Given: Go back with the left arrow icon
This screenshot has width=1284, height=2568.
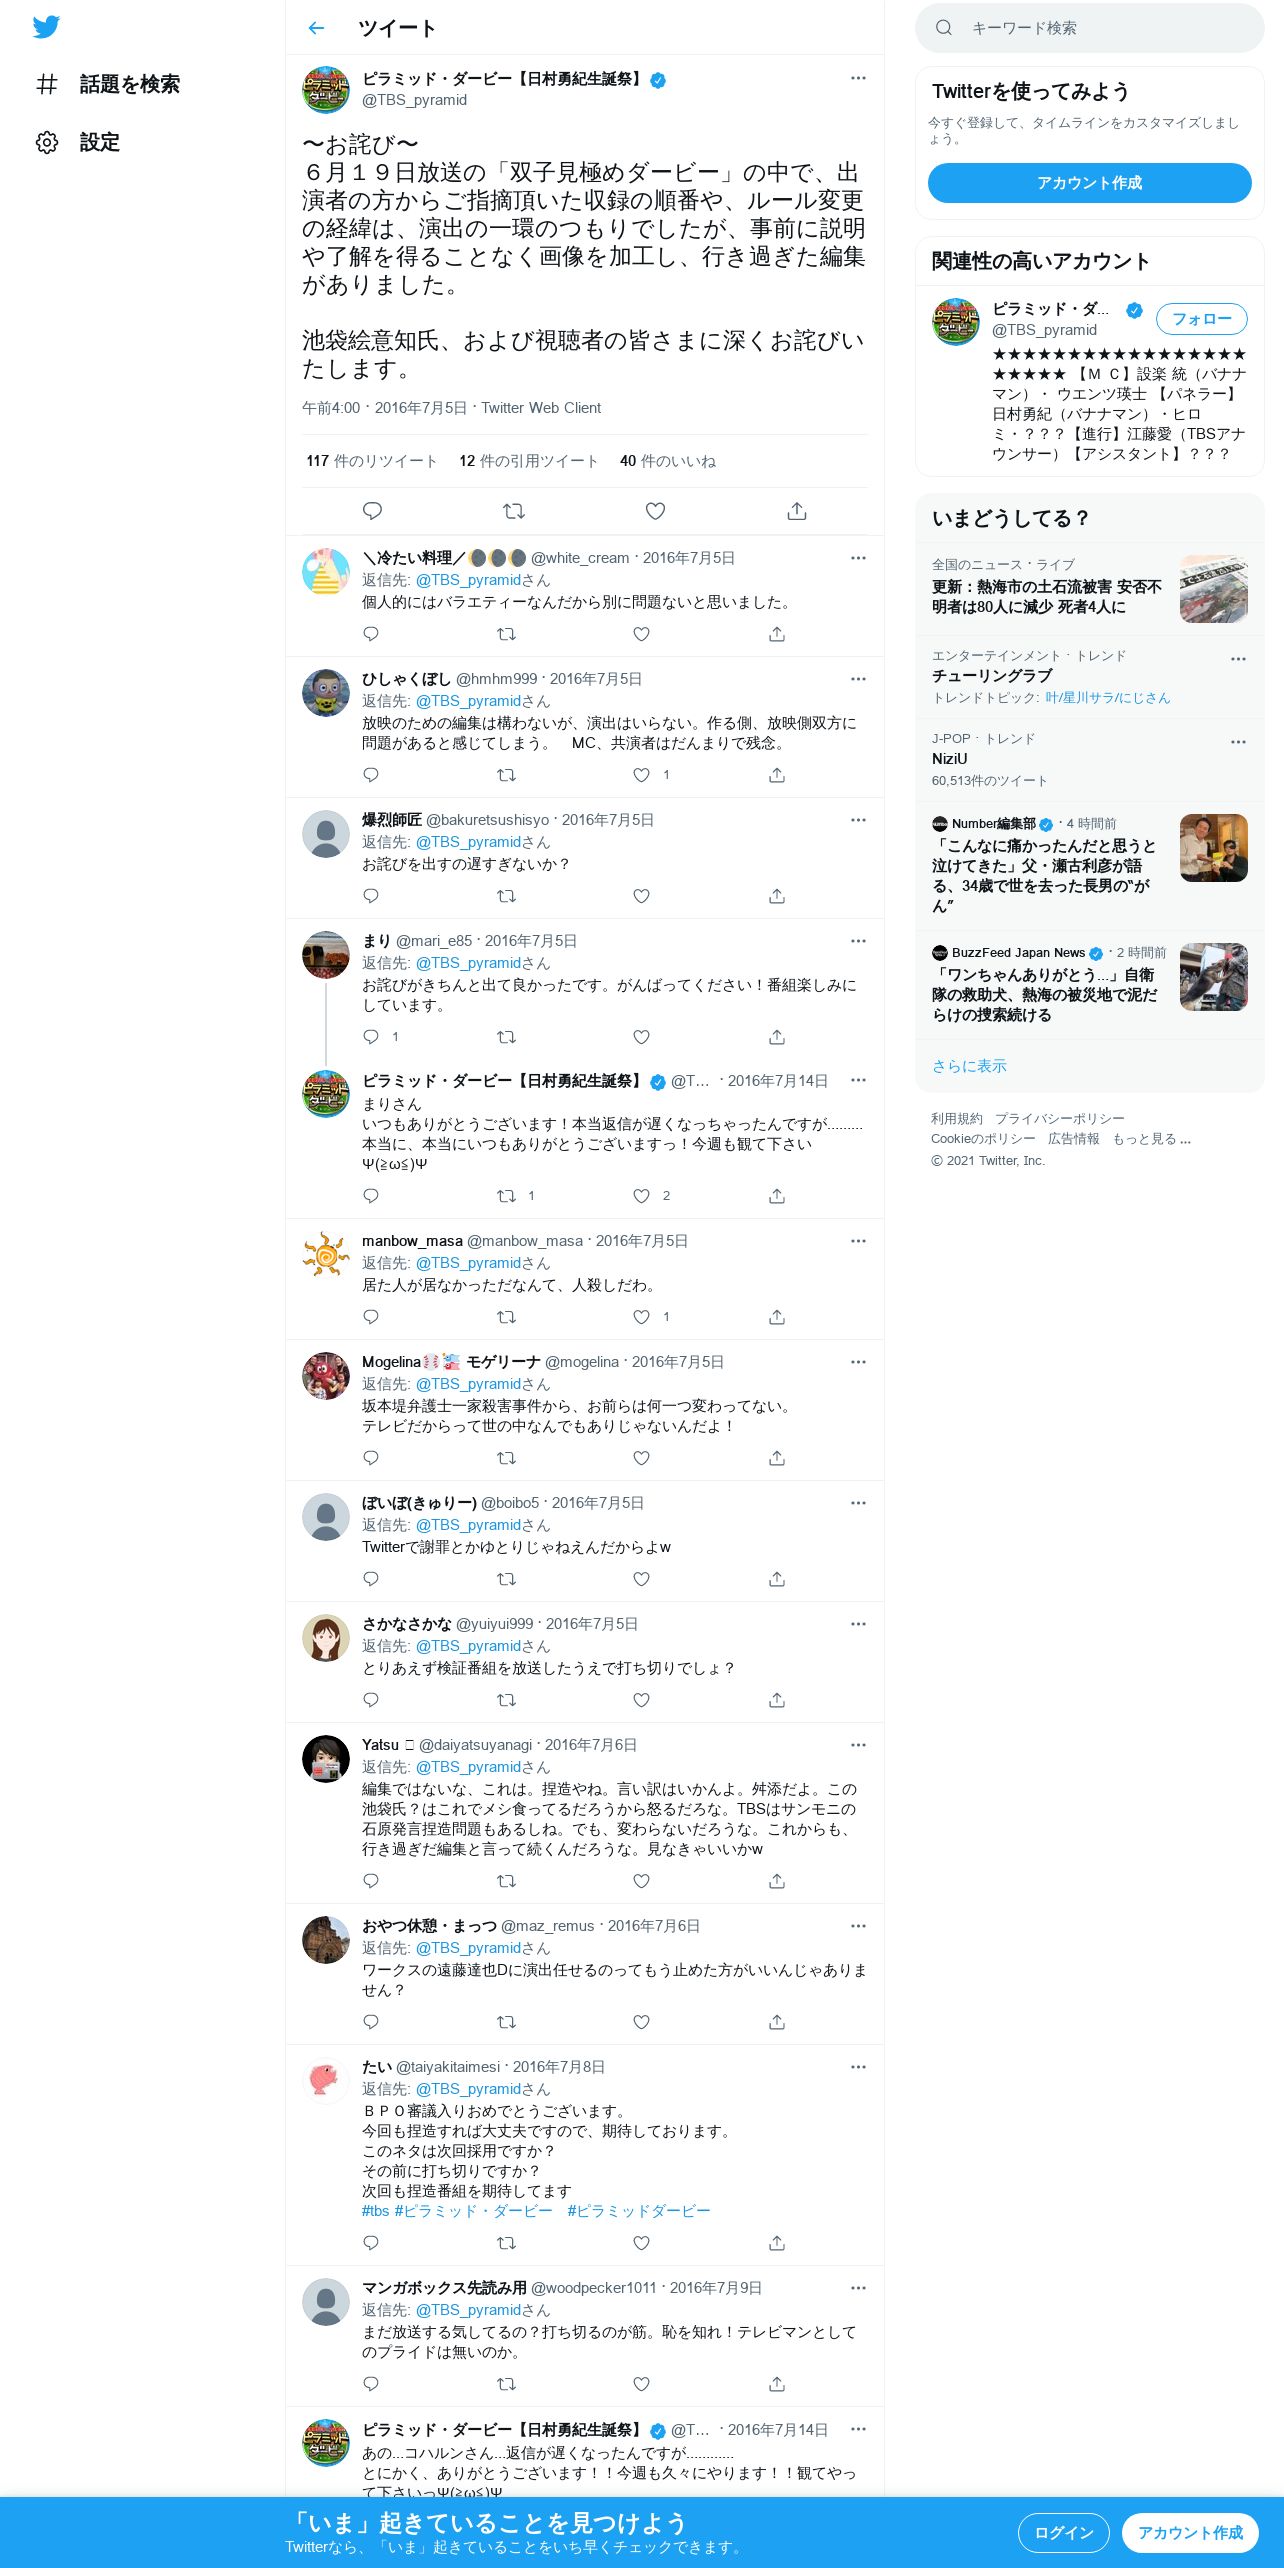Looking at the screenshot, I should 316,28.
